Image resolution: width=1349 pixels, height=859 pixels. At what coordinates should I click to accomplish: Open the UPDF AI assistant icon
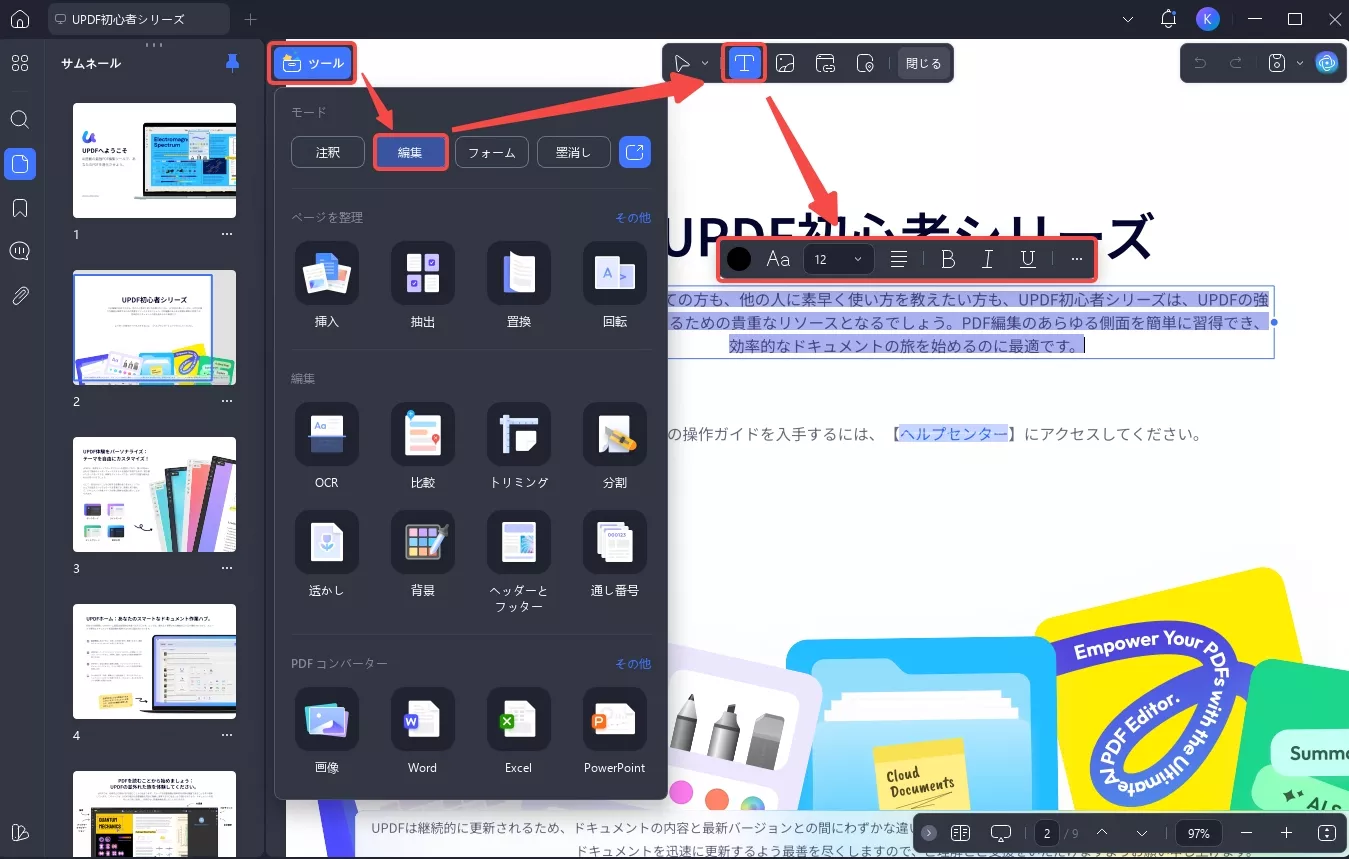click(1327, 63)
